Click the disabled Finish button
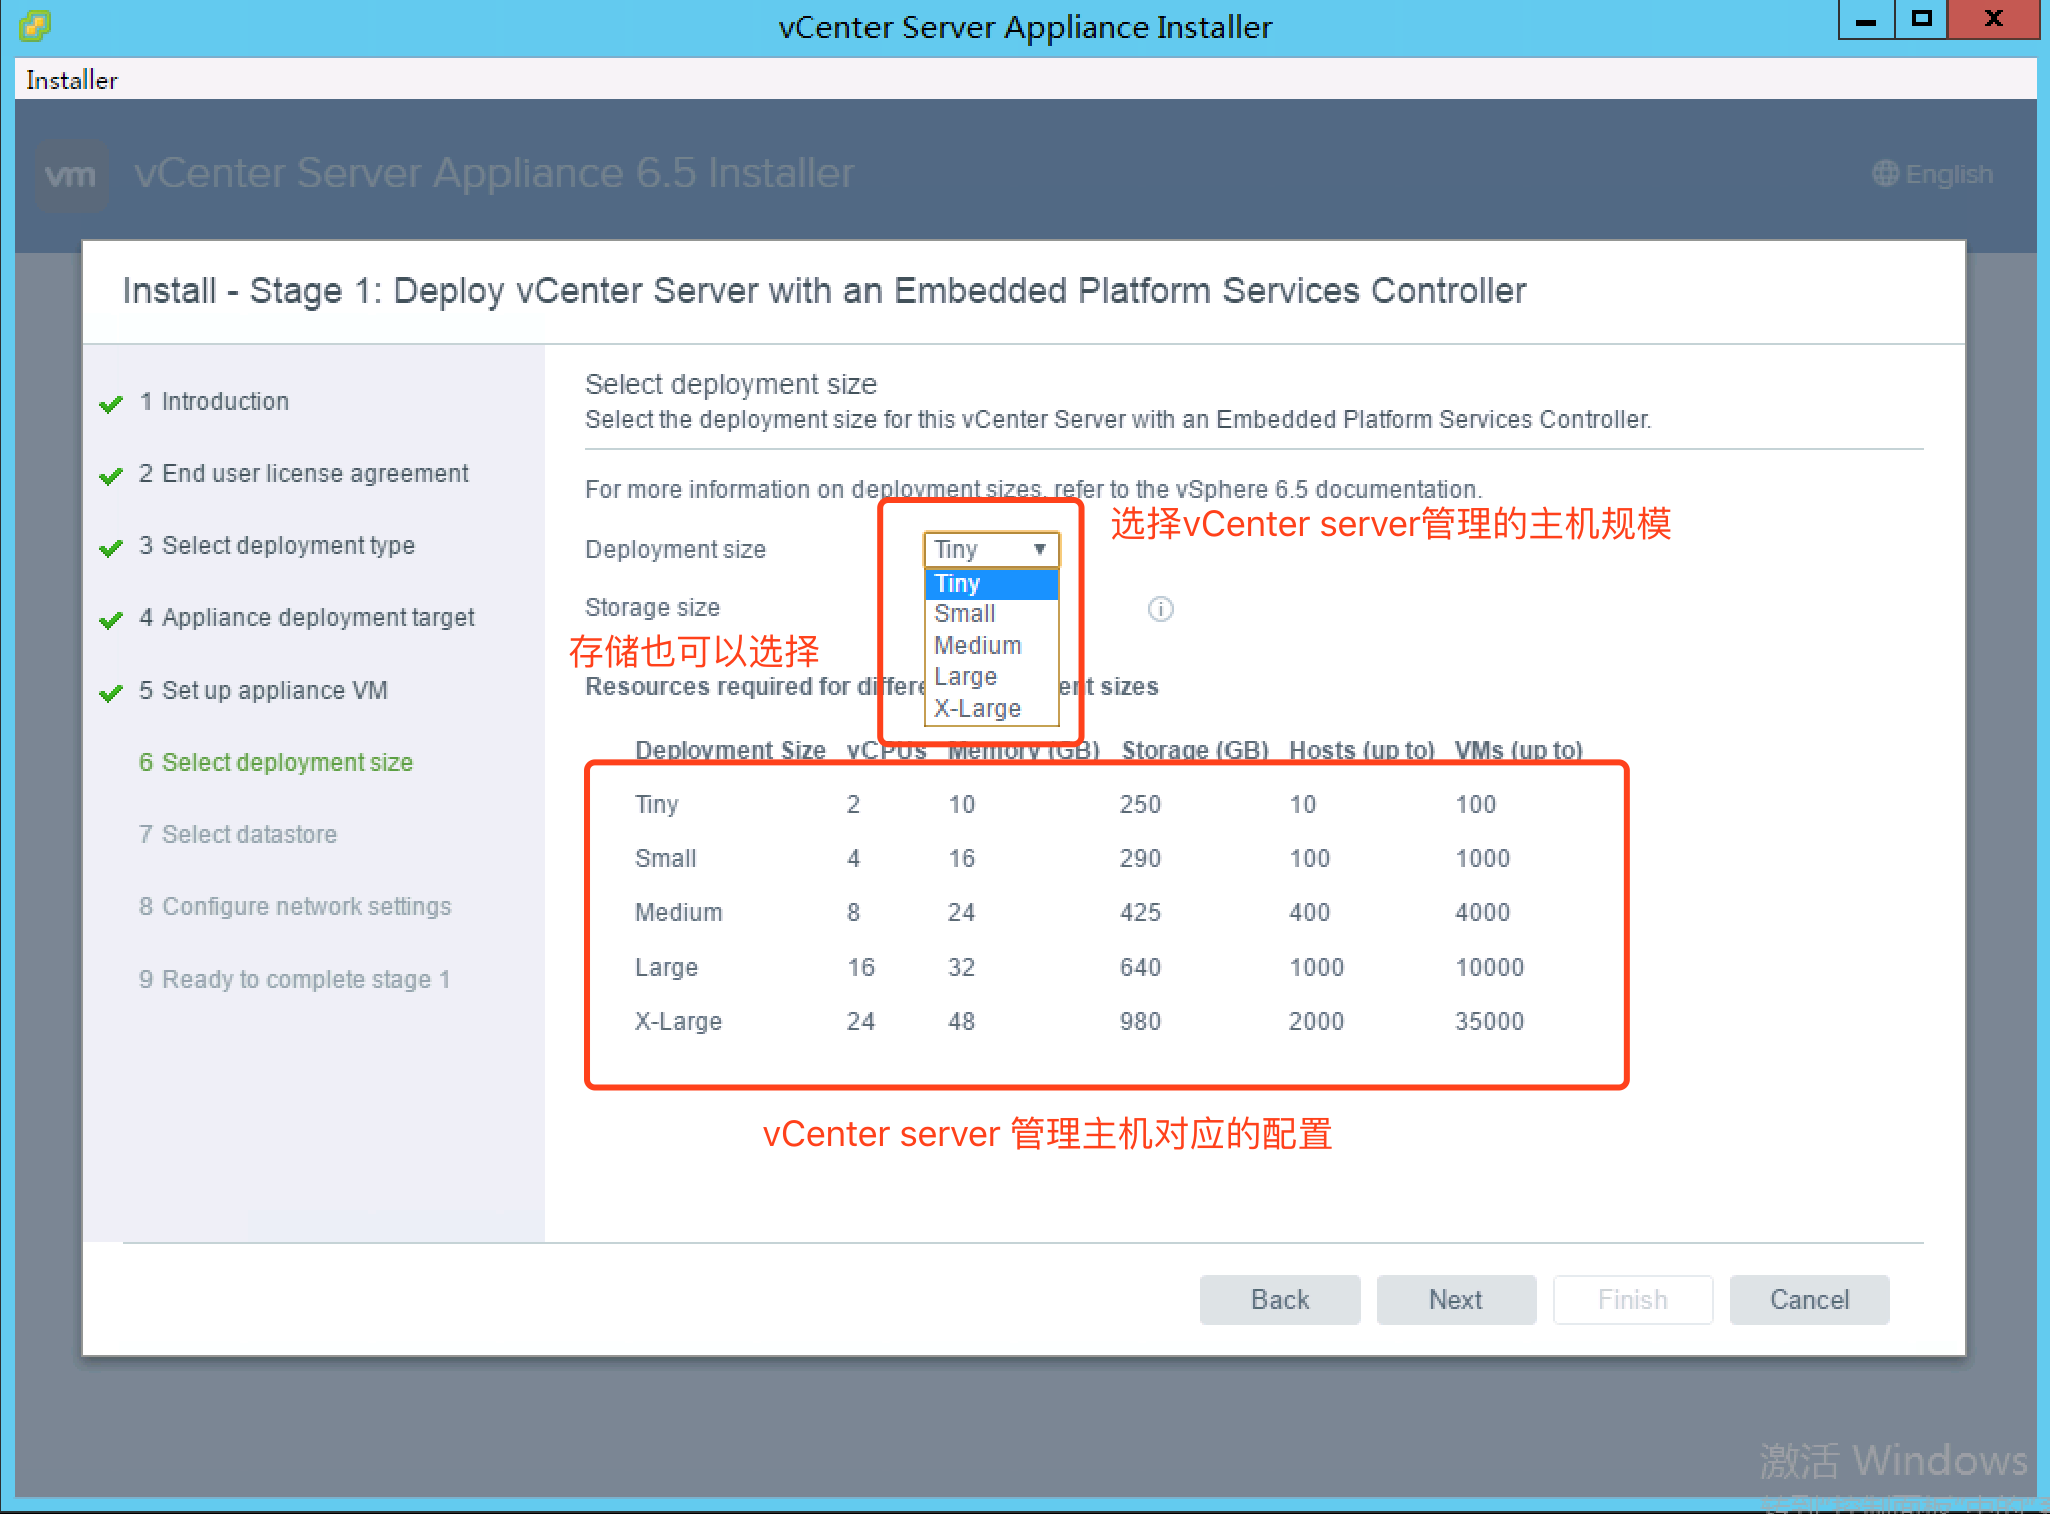 1633,1299
